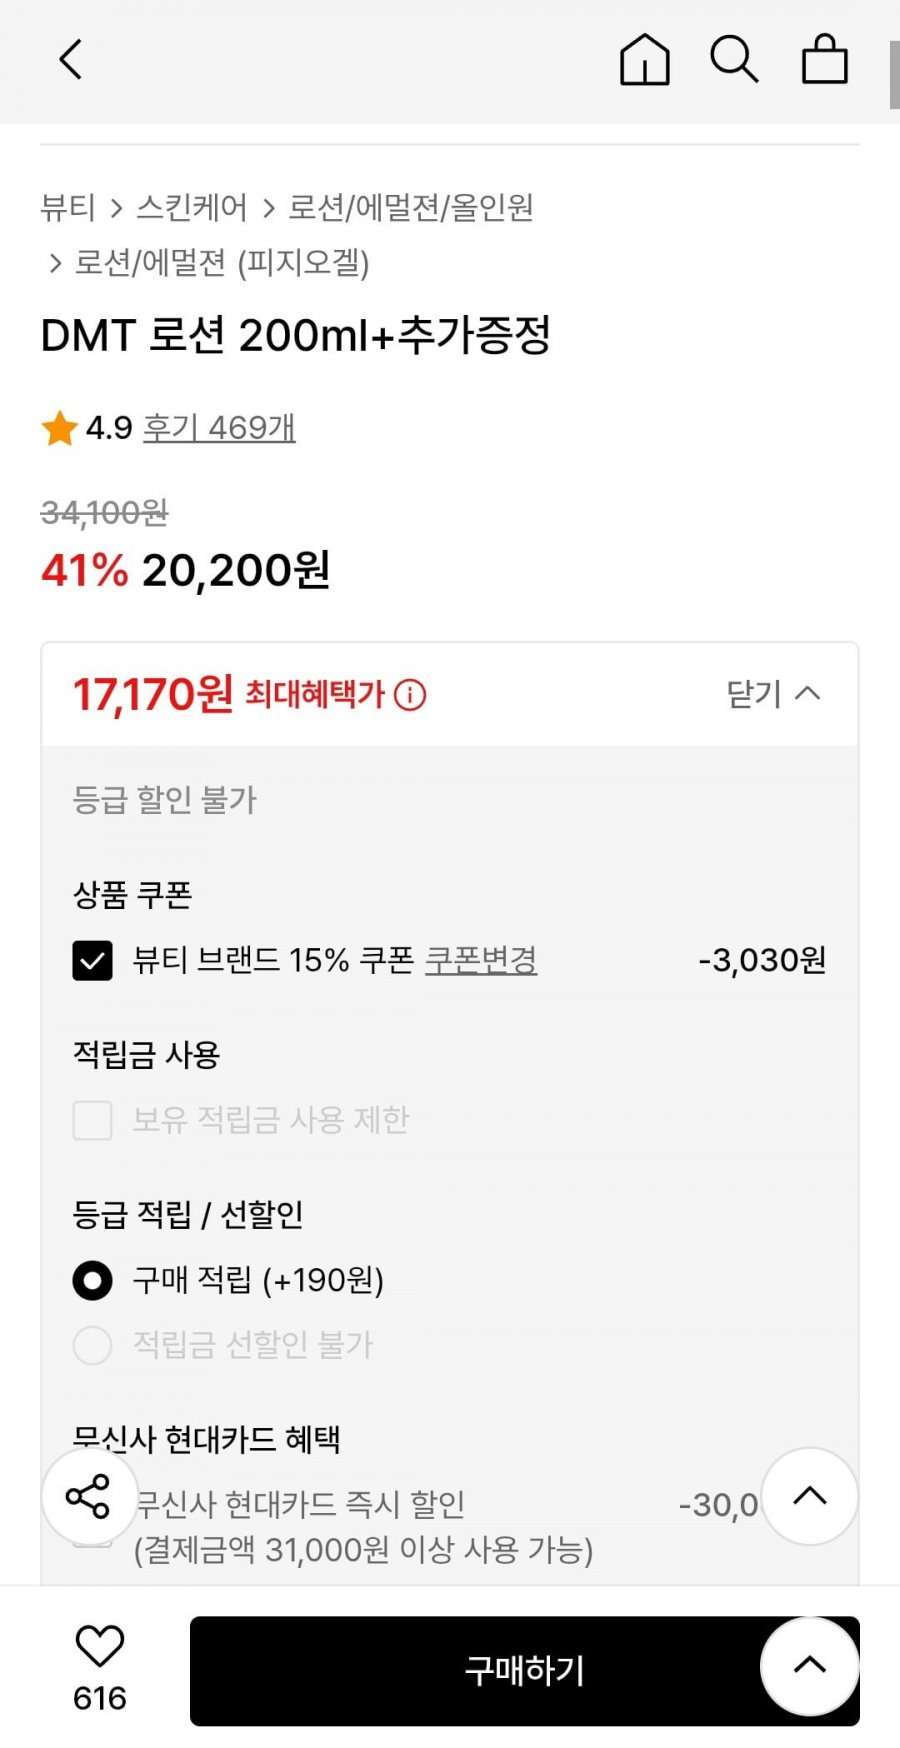Click the 쿠폰변경 link
This screenshot has width=900, height=1748.
tap(481, 960)
